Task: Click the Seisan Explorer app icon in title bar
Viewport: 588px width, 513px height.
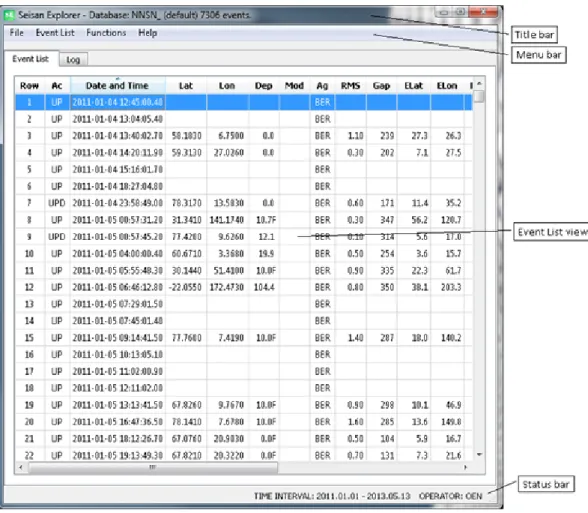Action: 9,15
